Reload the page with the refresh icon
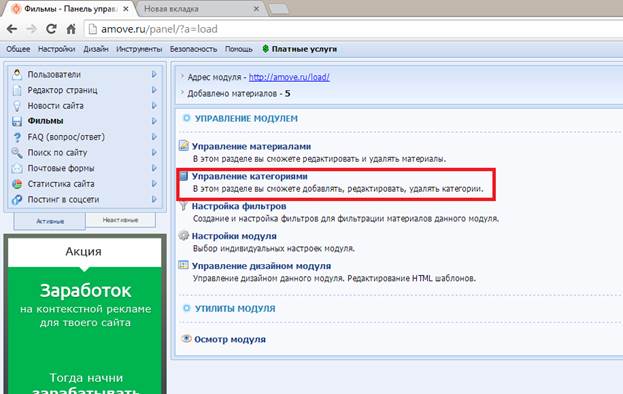Image resolution: width=623 pixels, height=394 pixels. [x=51, y=29]
